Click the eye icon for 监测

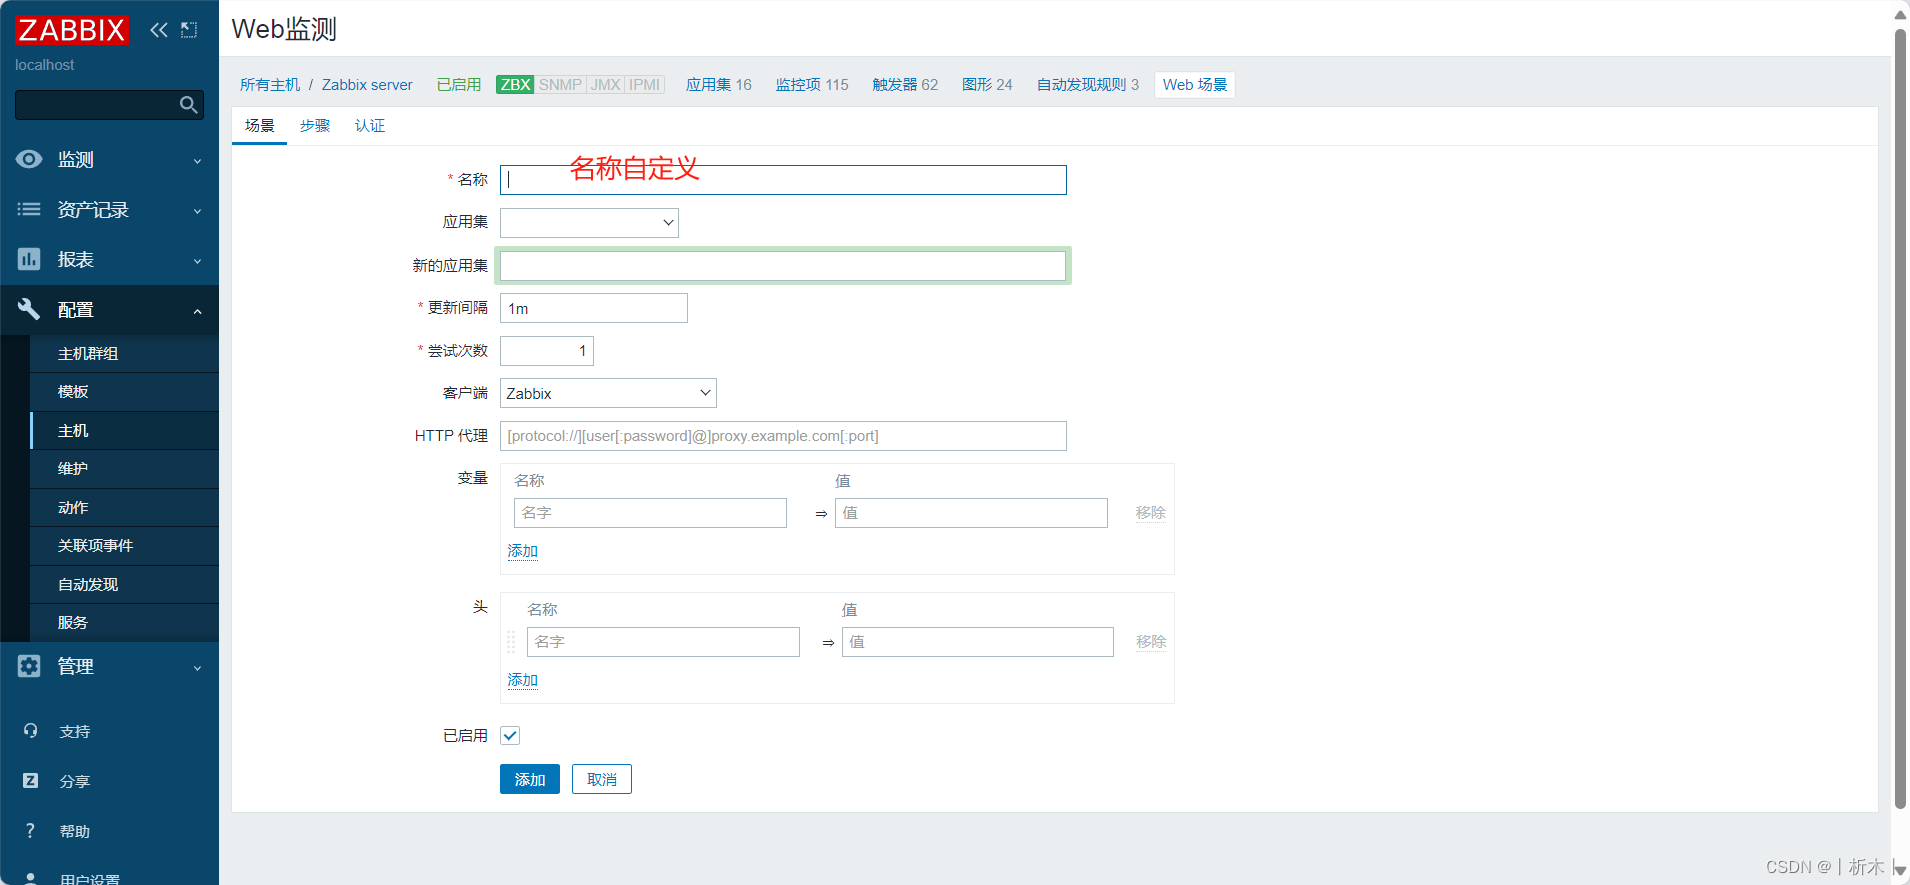point(29,159)
